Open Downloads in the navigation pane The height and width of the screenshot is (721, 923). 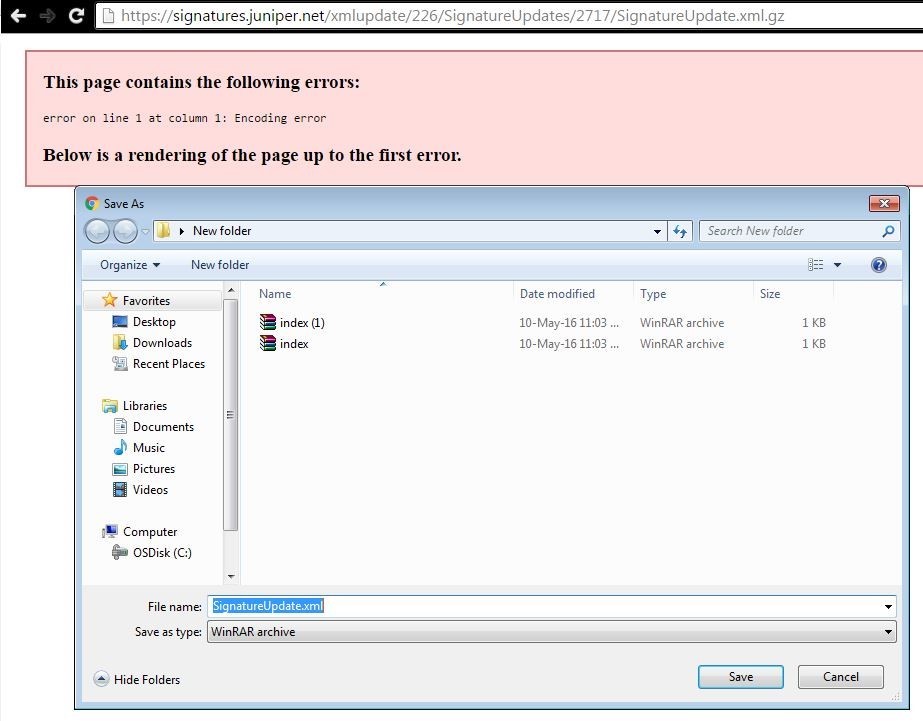pos(162,343)
